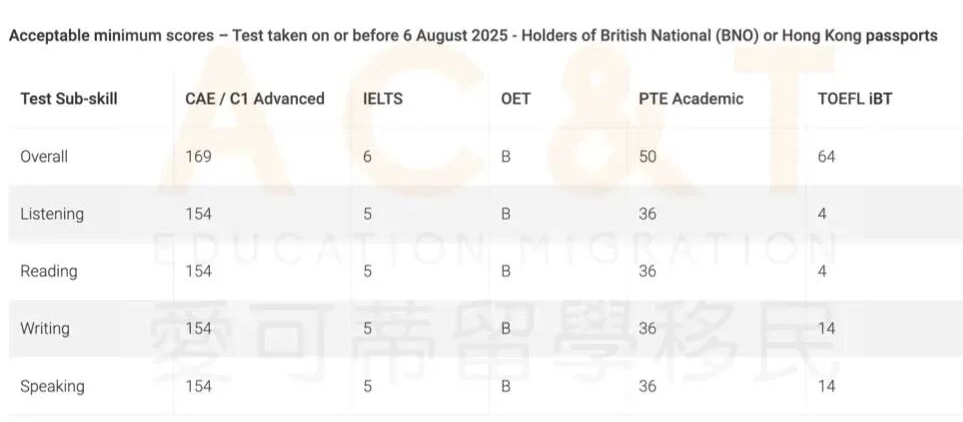Select the Overall TOEFL iBT score 64
The width and height of the screenshot is (963, 422).
[825, 157]
